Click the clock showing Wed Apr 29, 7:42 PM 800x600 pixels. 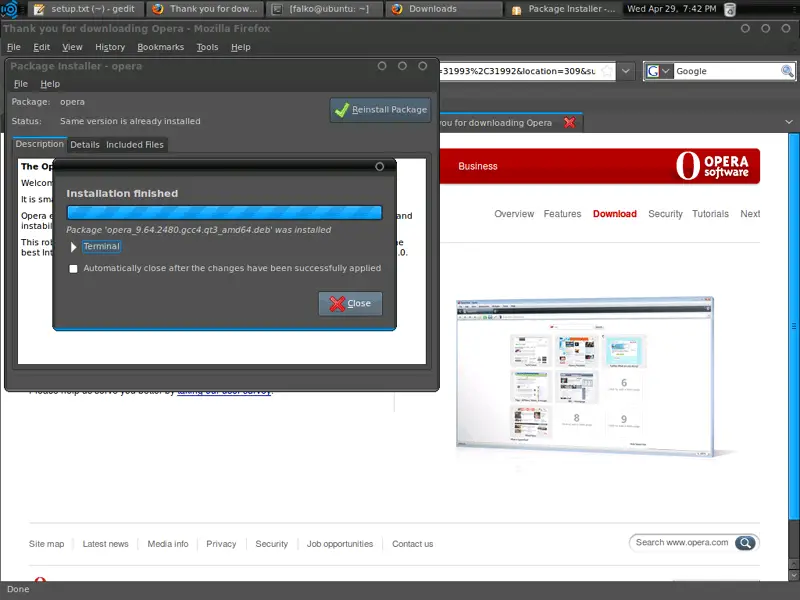click(671, 9)
